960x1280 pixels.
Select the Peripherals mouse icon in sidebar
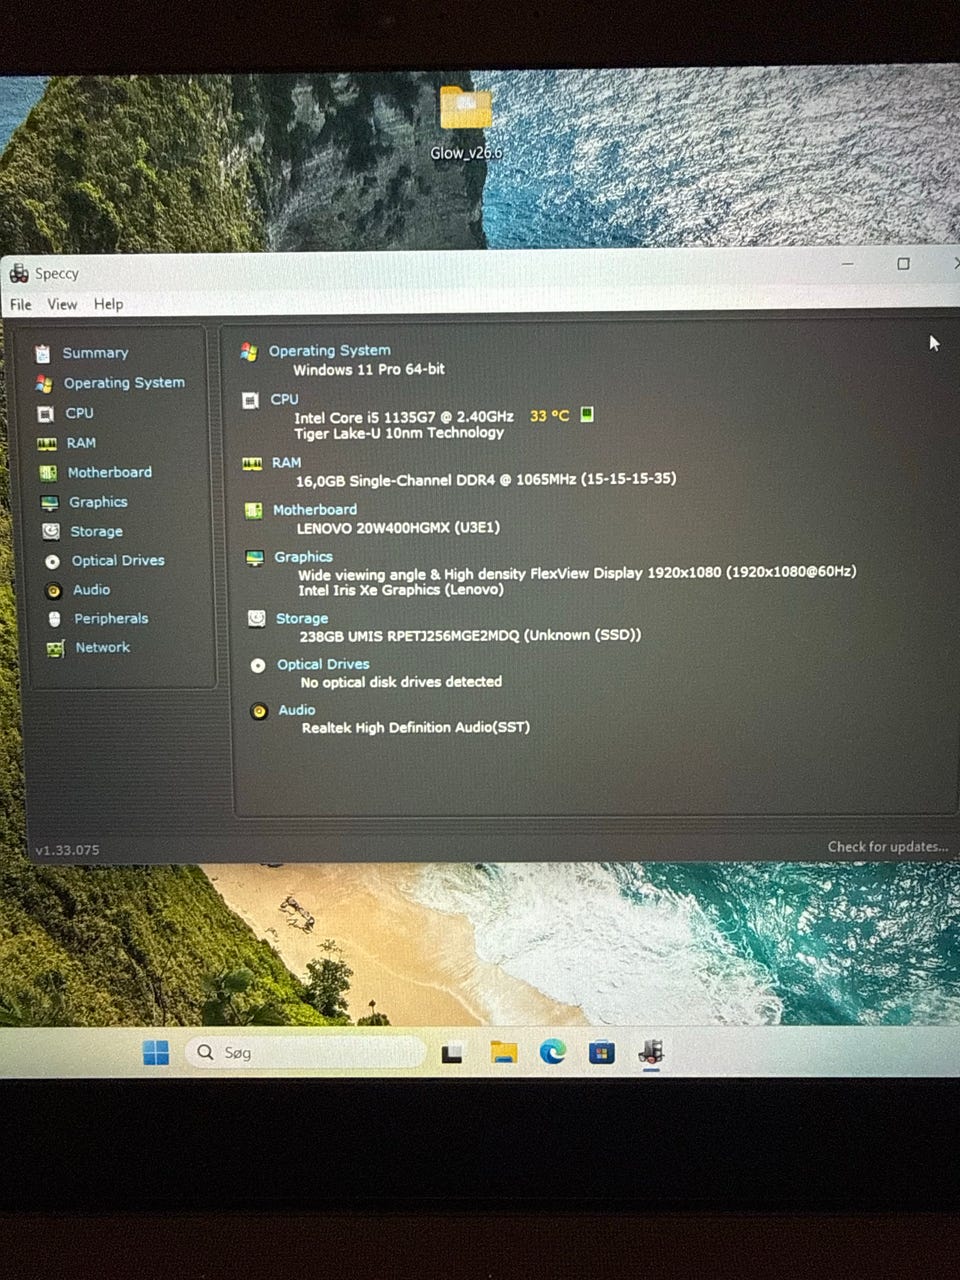[55, 620]
